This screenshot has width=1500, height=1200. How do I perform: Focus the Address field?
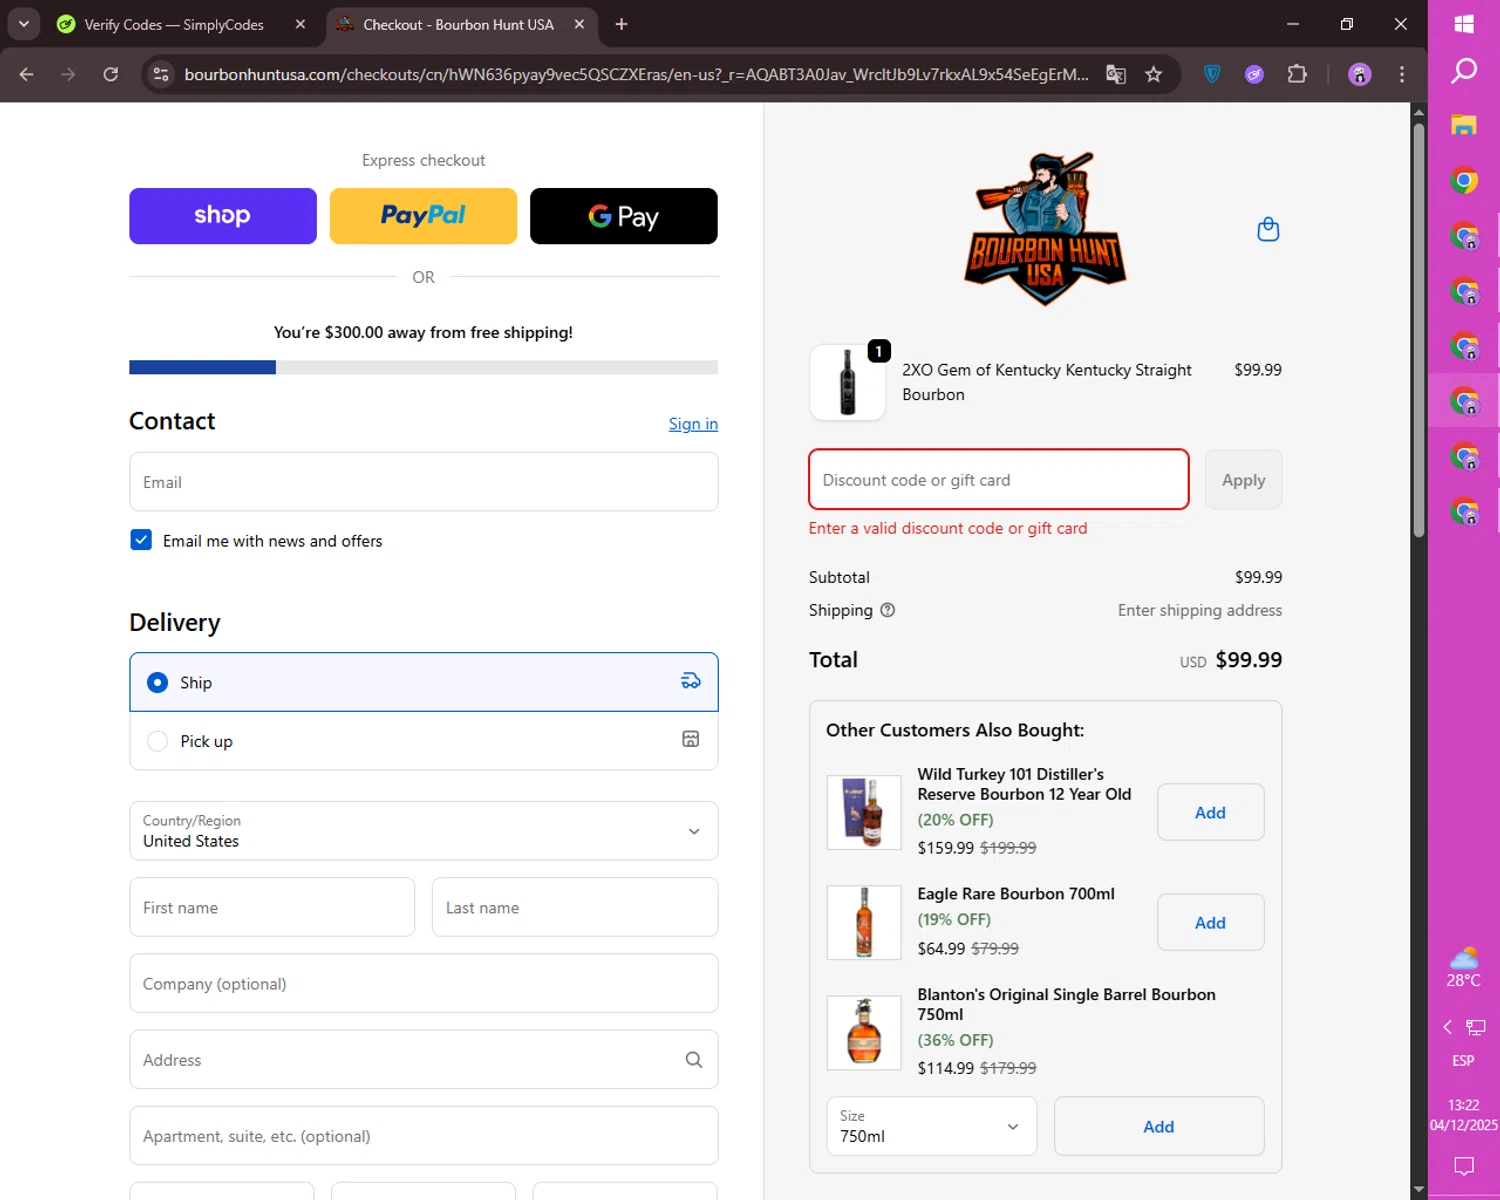[423, 1060]
